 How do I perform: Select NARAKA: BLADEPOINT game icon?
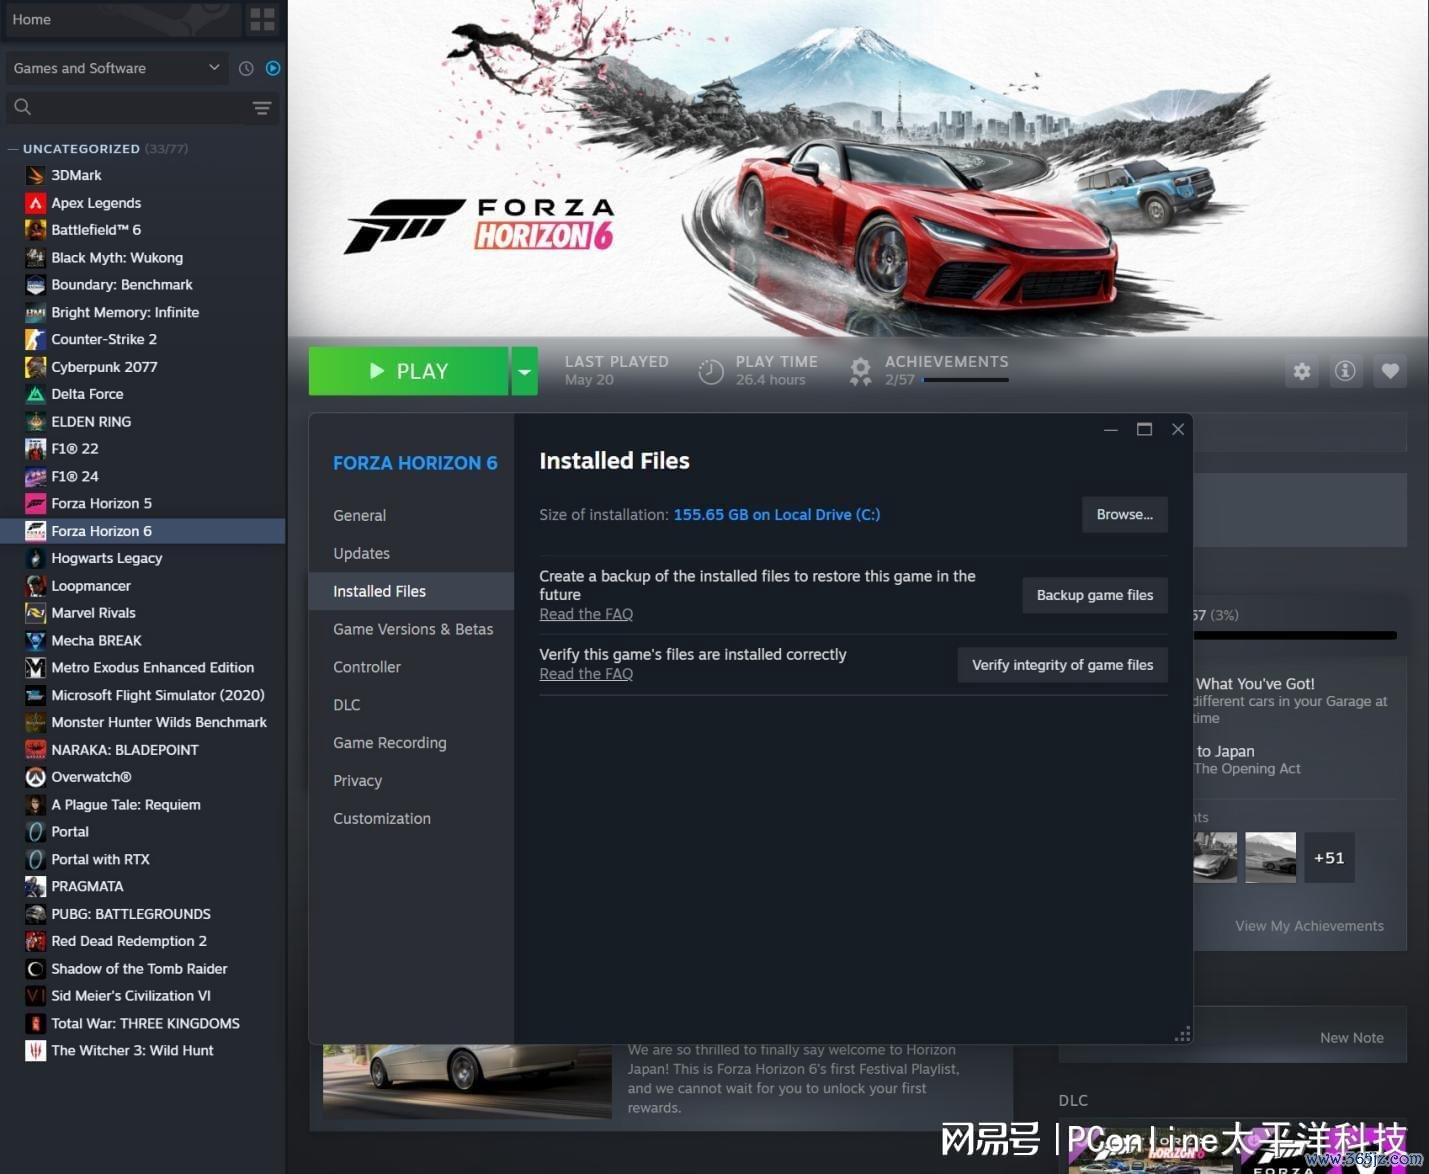(x=35, y=749)
